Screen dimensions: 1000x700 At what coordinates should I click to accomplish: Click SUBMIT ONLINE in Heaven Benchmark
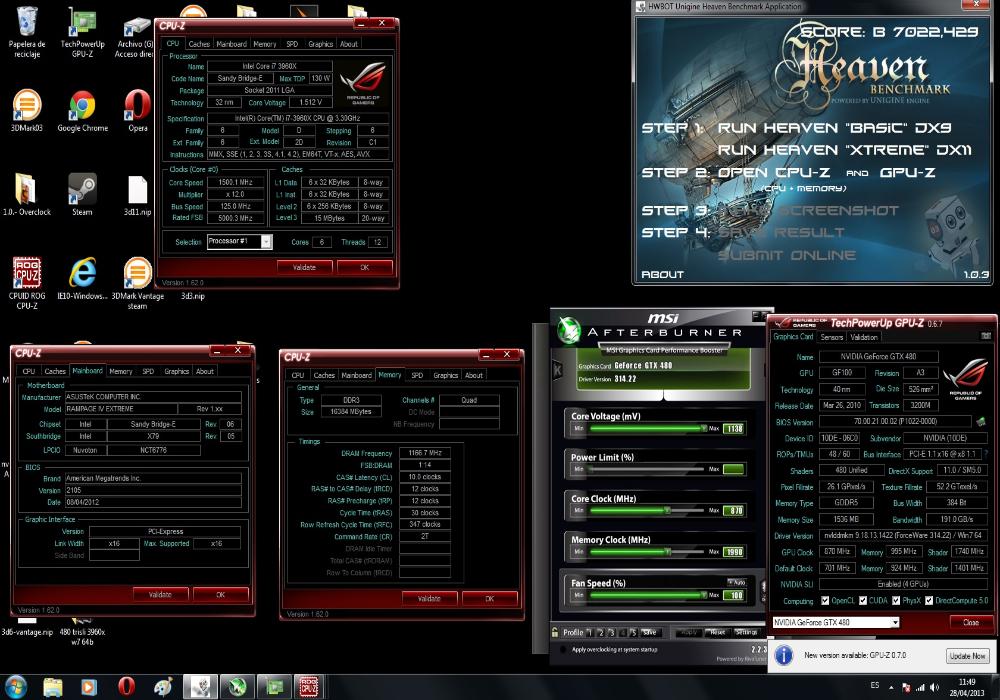click(787, 255)
